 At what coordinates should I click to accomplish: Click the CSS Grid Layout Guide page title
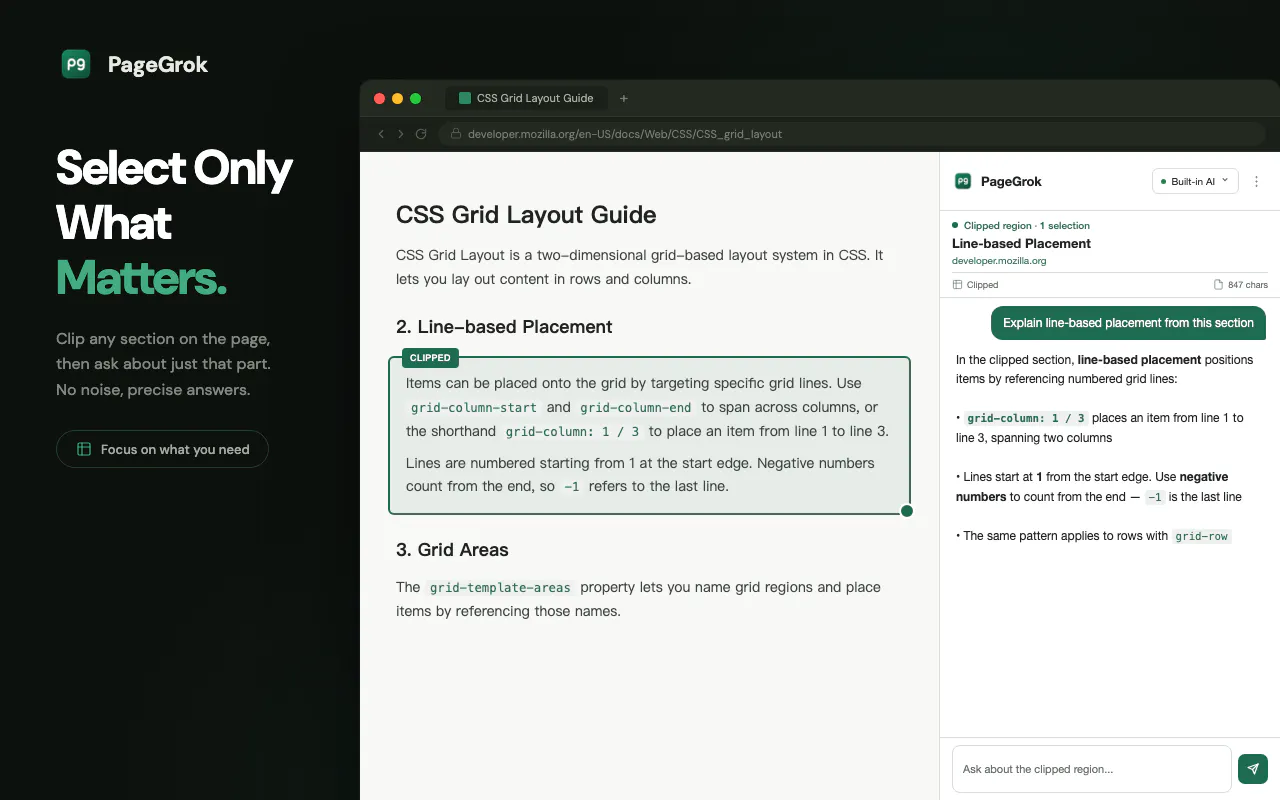pos(526,215)
